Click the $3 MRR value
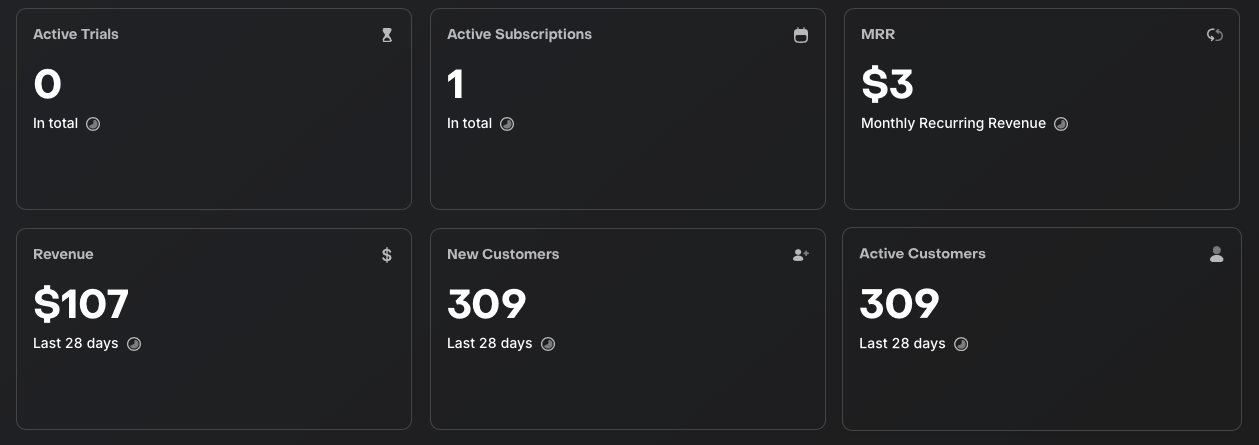Screen dimensions: 1259x445 point(887,84)
